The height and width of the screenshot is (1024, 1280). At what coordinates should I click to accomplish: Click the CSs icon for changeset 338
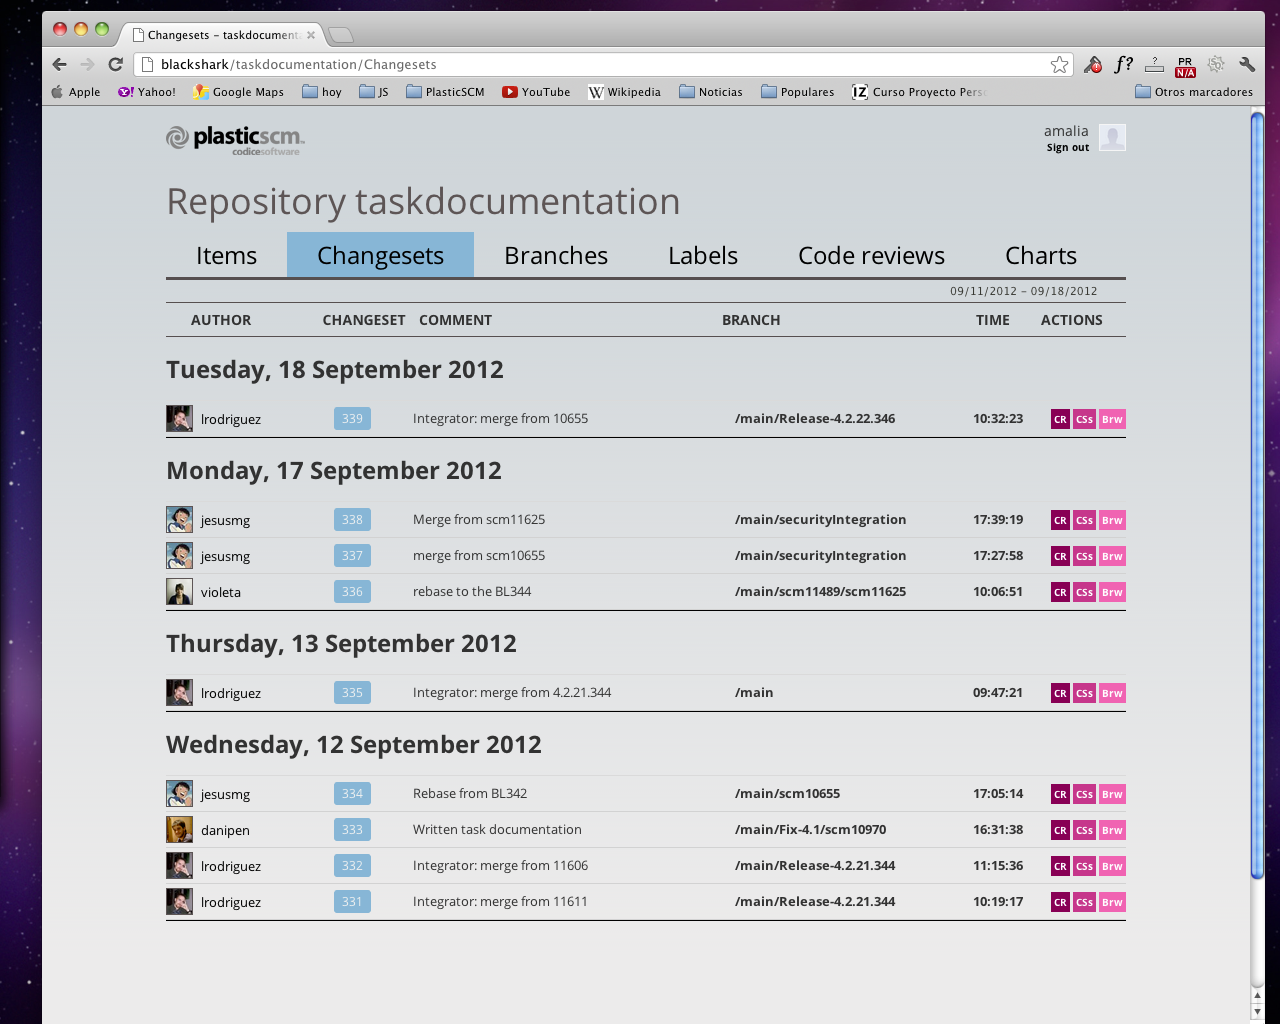[1084, 519]
